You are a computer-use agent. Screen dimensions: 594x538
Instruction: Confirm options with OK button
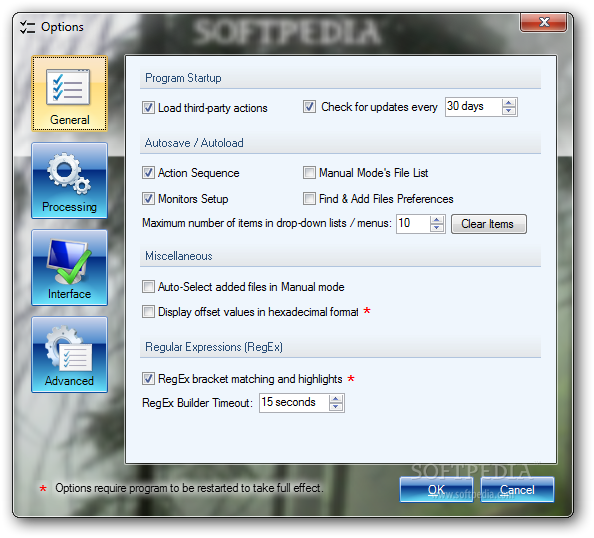[436, 490]
